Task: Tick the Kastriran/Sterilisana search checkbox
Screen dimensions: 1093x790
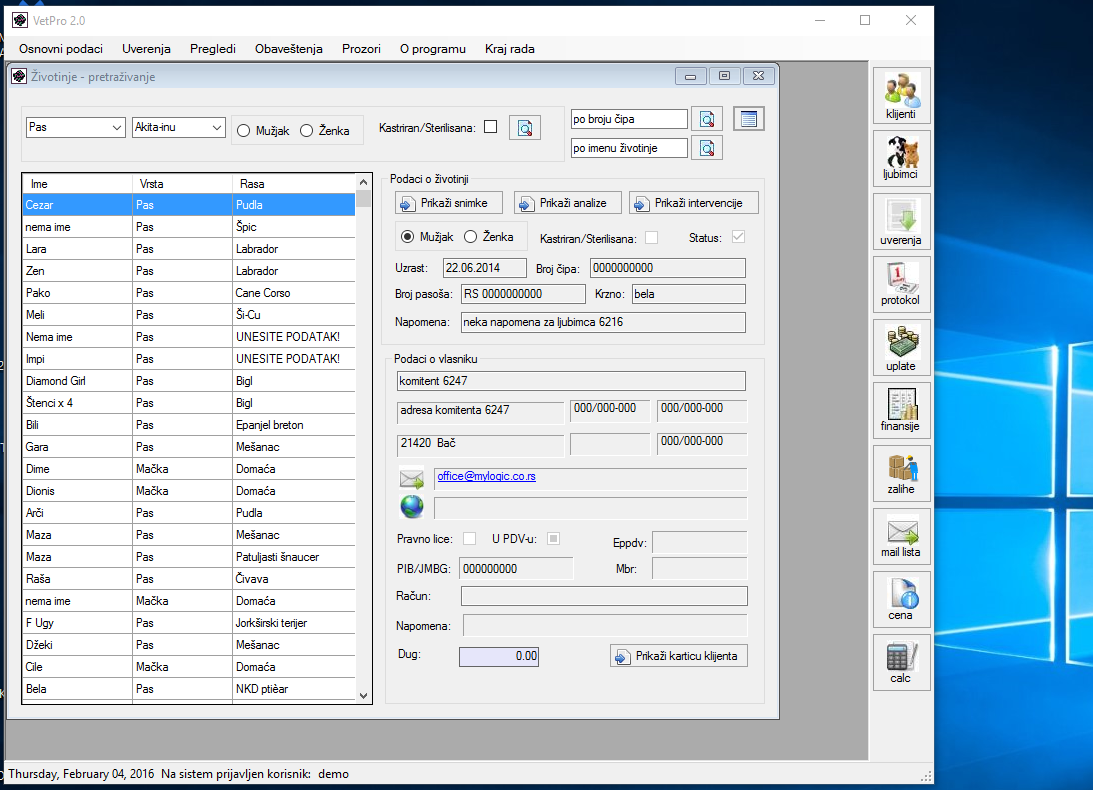Action: click(490, 127)
